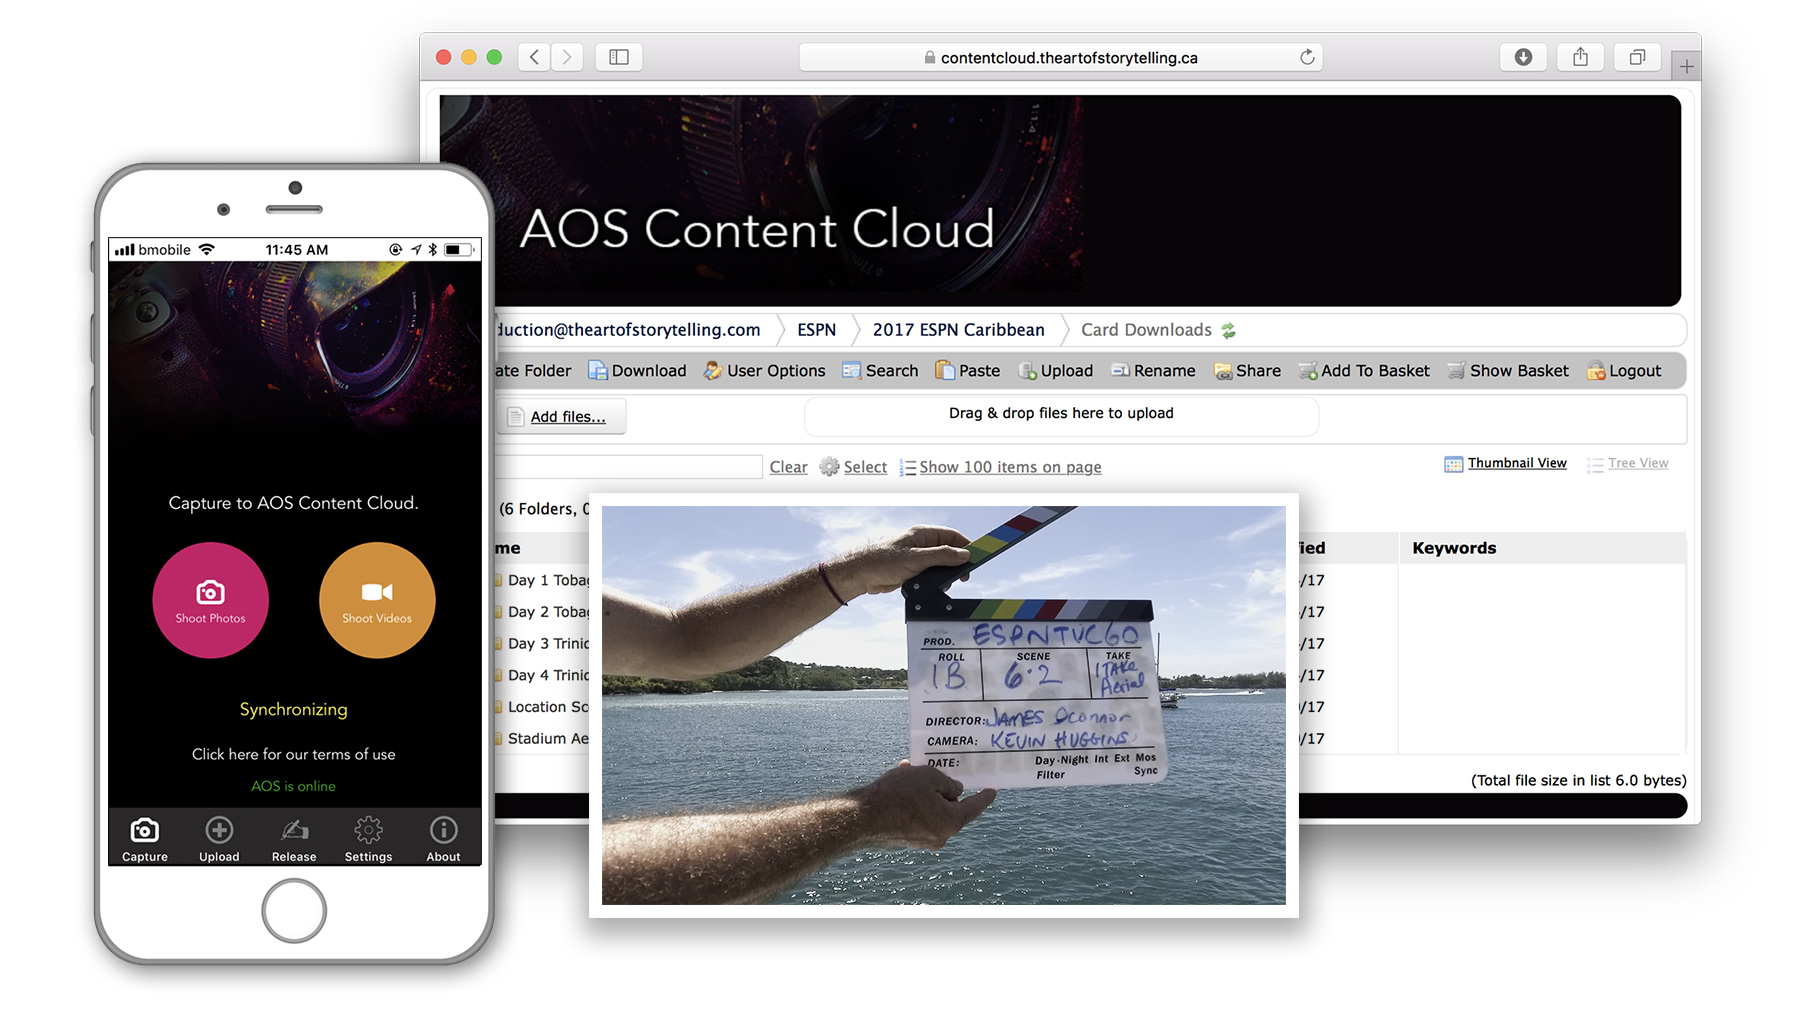Tap the Shoot Photos button
Image resolution: width=1800 pixels, height=1033 pixels.
coord(210,600)
